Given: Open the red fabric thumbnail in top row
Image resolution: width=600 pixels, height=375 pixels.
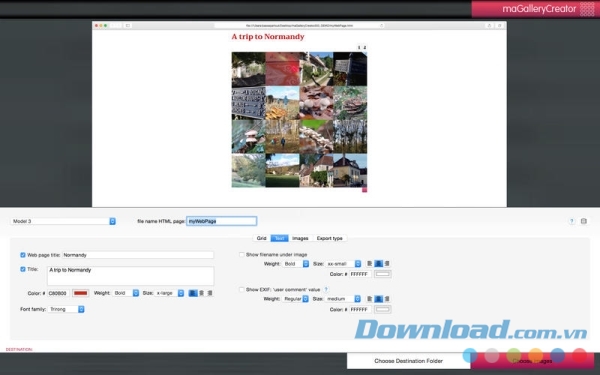Looking at the screenshot, I should pyautogui.click(x=282, y=69).
